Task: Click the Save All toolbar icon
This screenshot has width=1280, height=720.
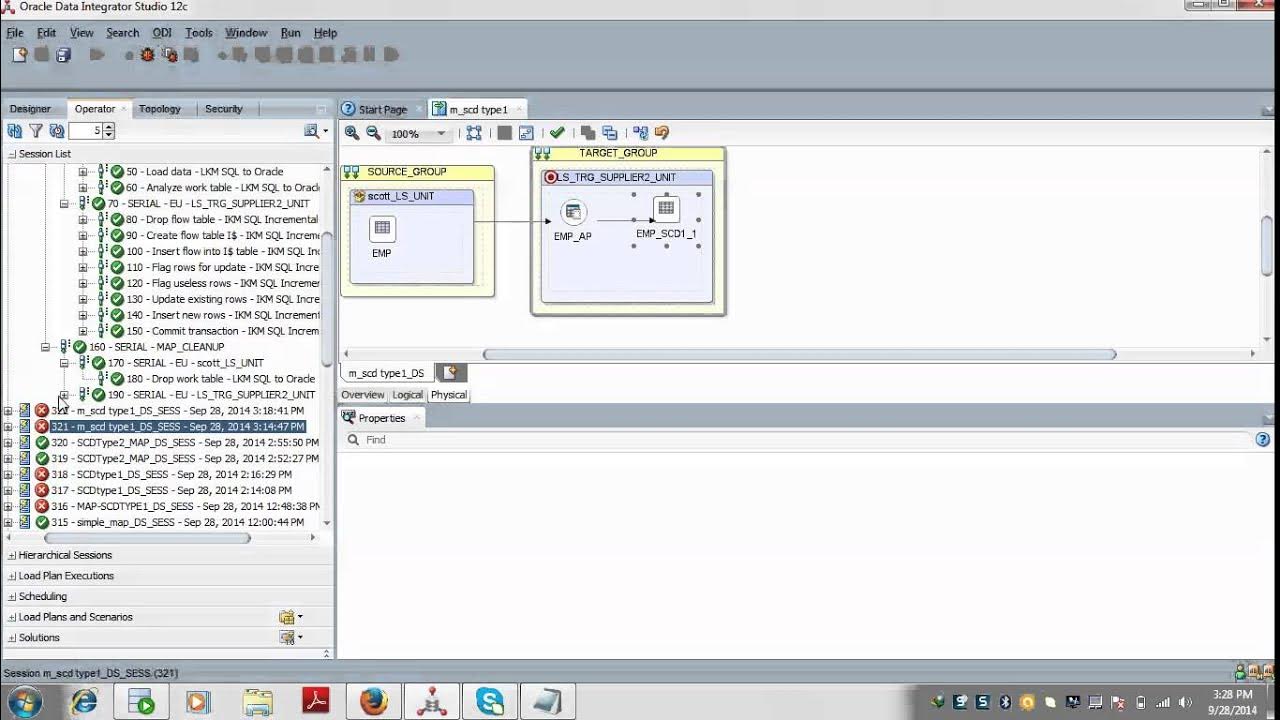Action: 63,55
